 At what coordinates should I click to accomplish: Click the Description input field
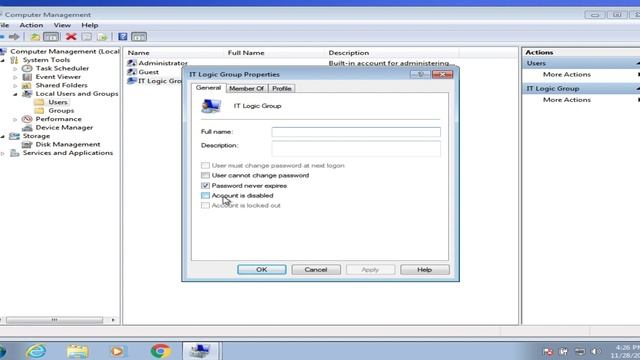pyautogui.click(x=356, y=149)
